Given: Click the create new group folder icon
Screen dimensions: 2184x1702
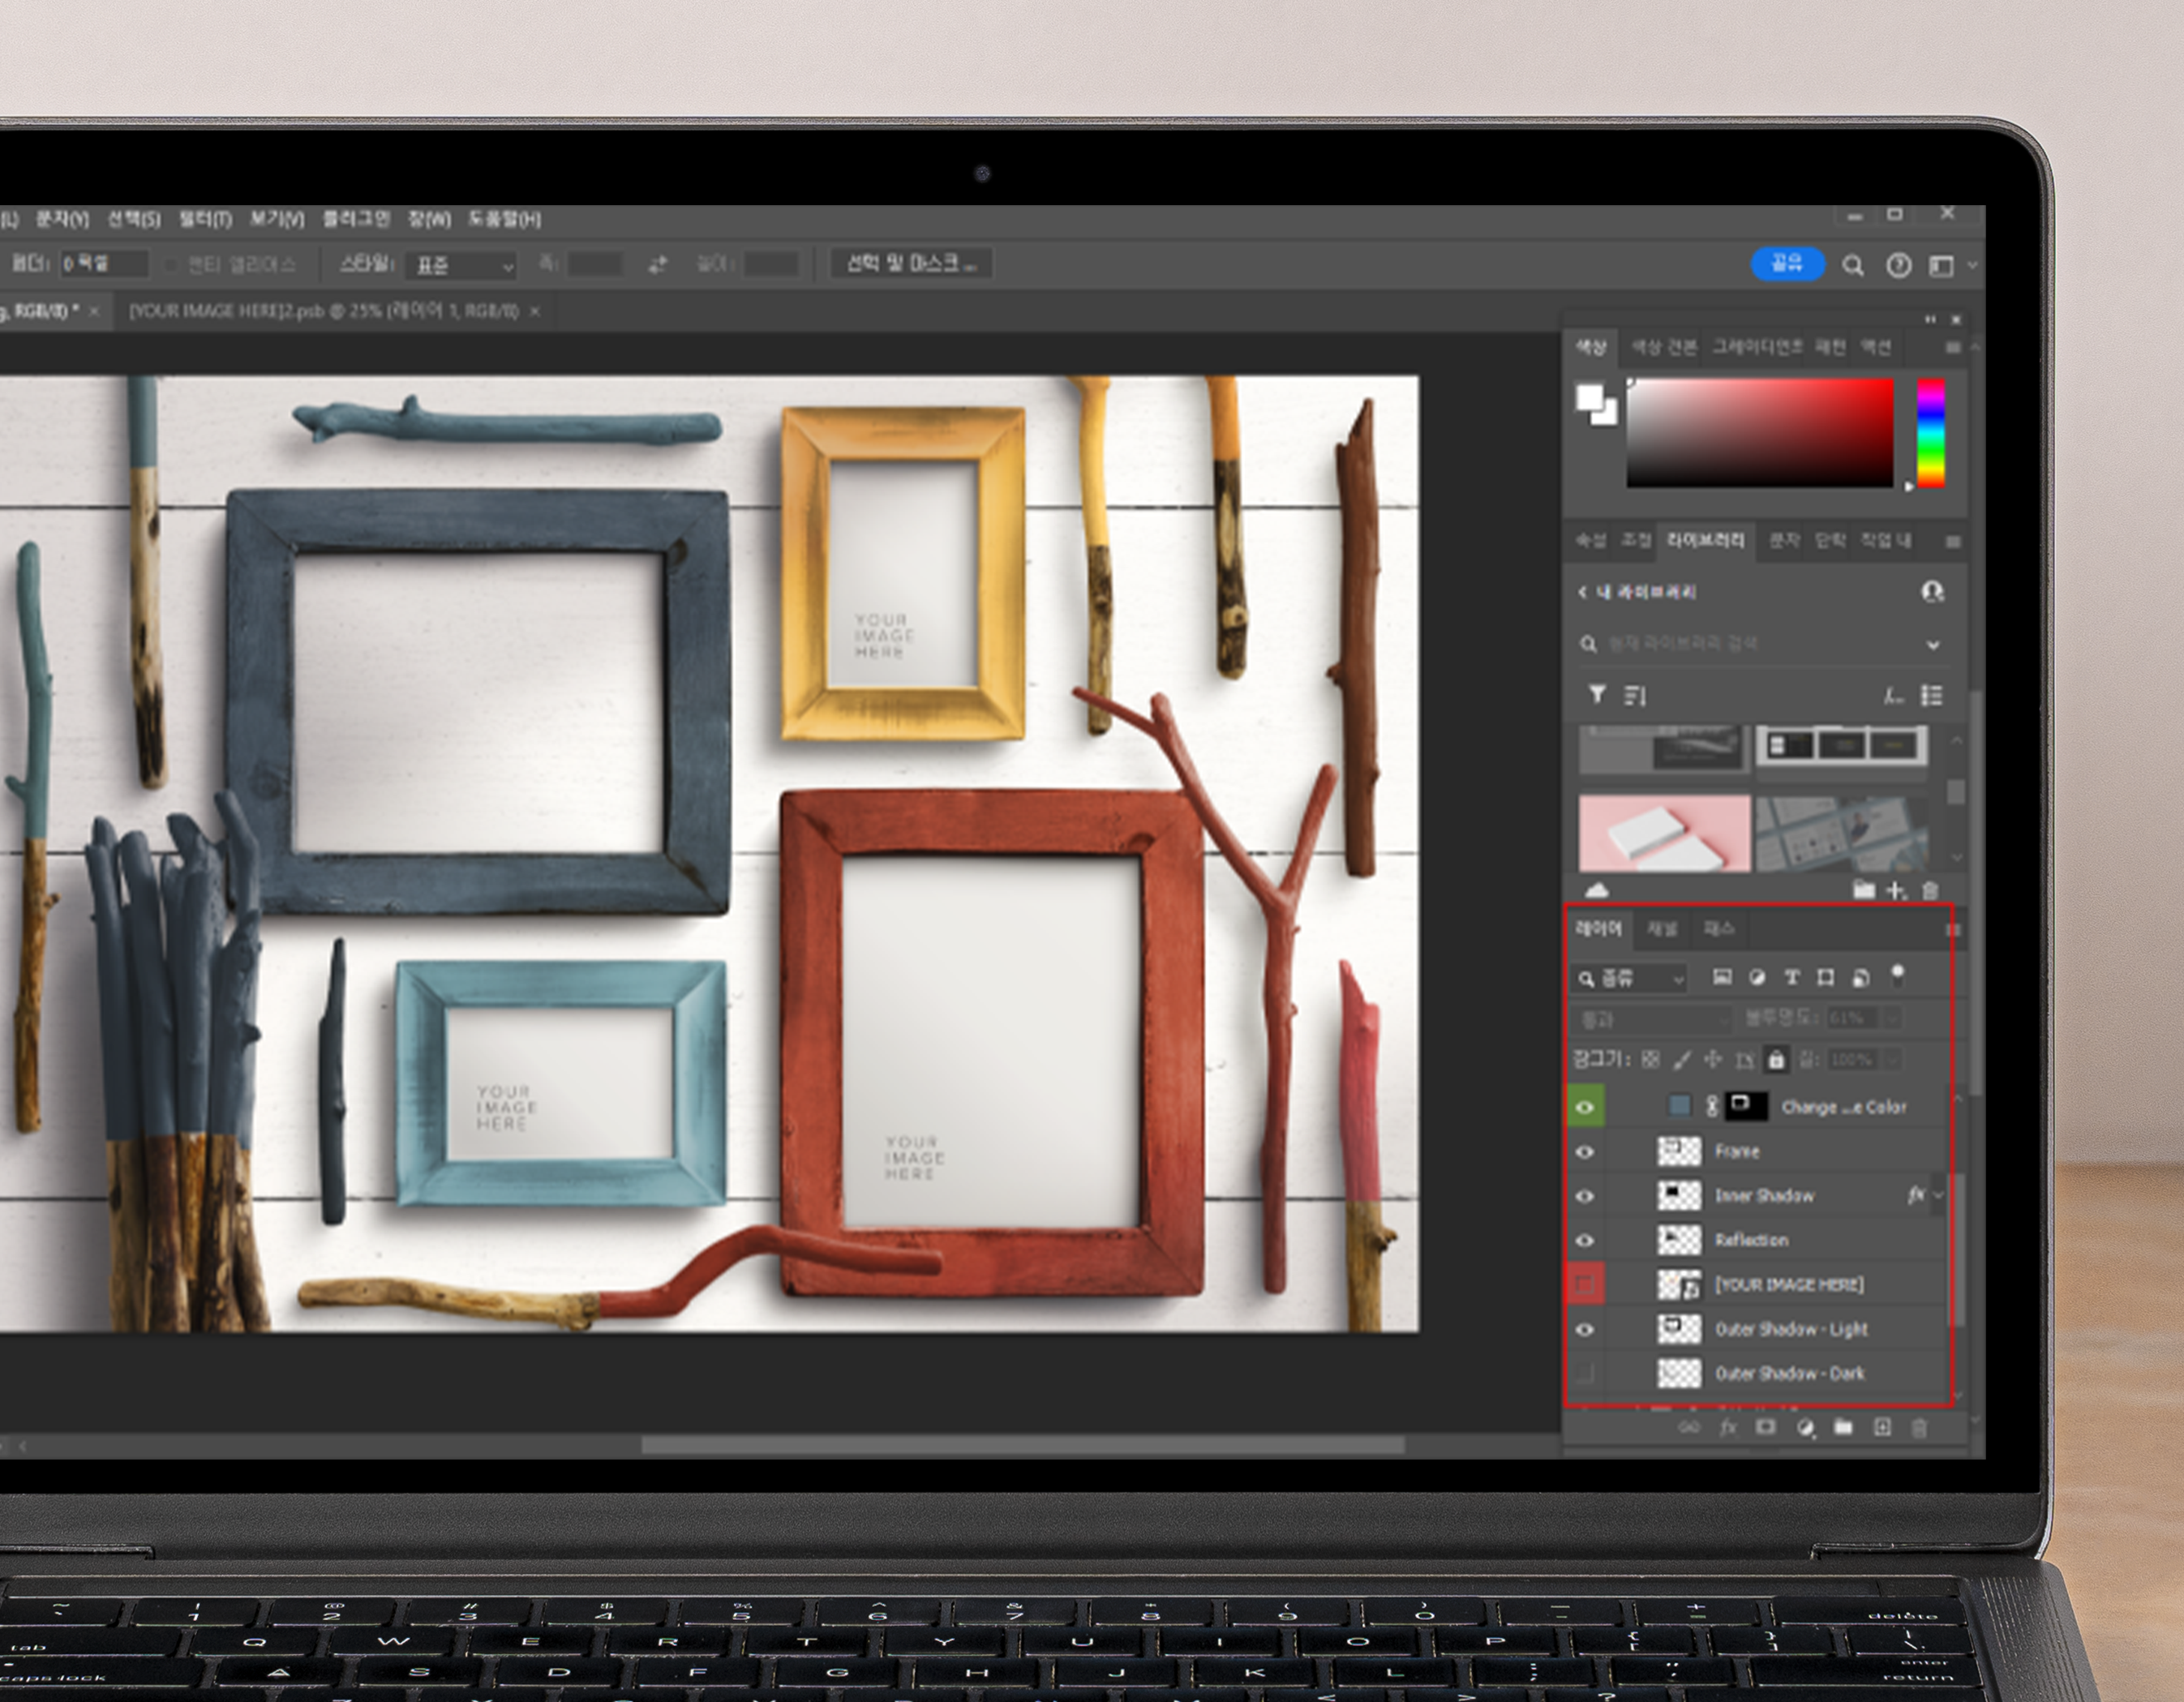Looking at the screenshot, I should (x=1843, y=1427).
